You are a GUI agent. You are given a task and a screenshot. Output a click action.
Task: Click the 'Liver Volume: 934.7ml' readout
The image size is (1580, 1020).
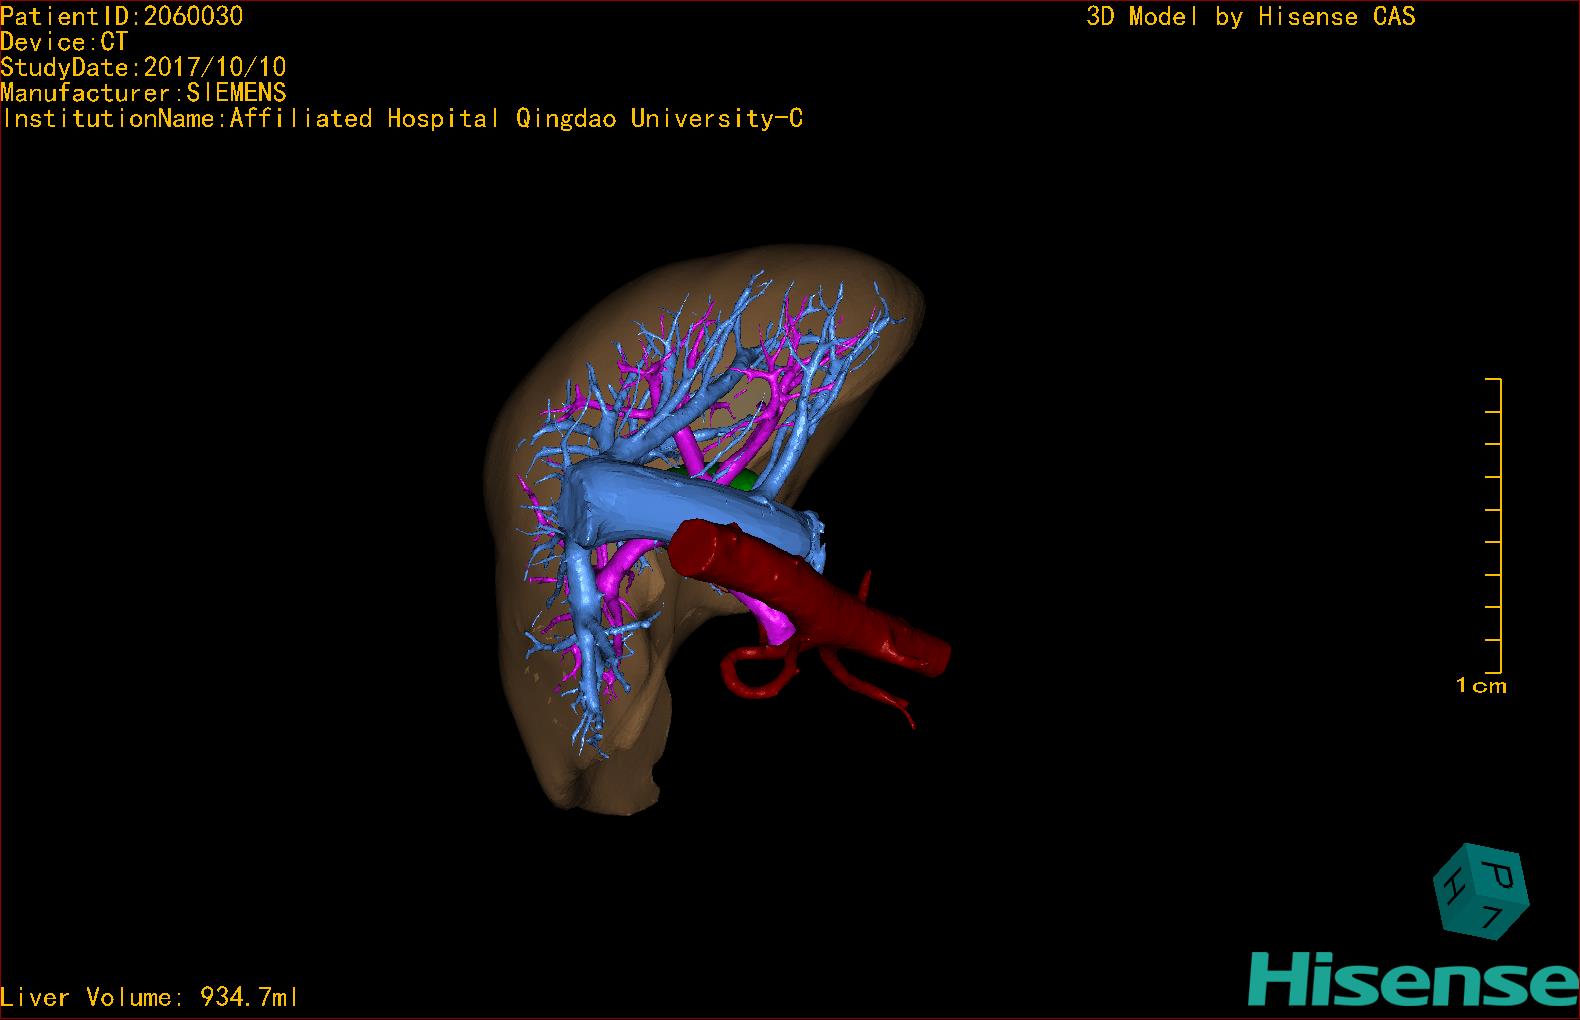point(150,997)
